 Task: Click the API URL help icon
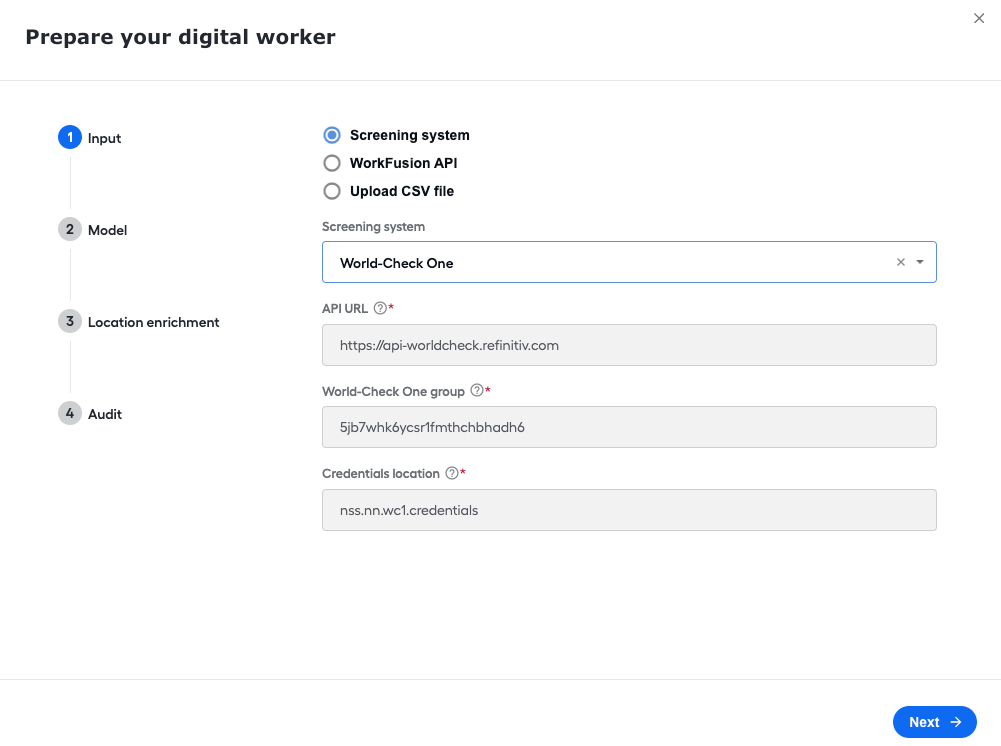[380, 308]
